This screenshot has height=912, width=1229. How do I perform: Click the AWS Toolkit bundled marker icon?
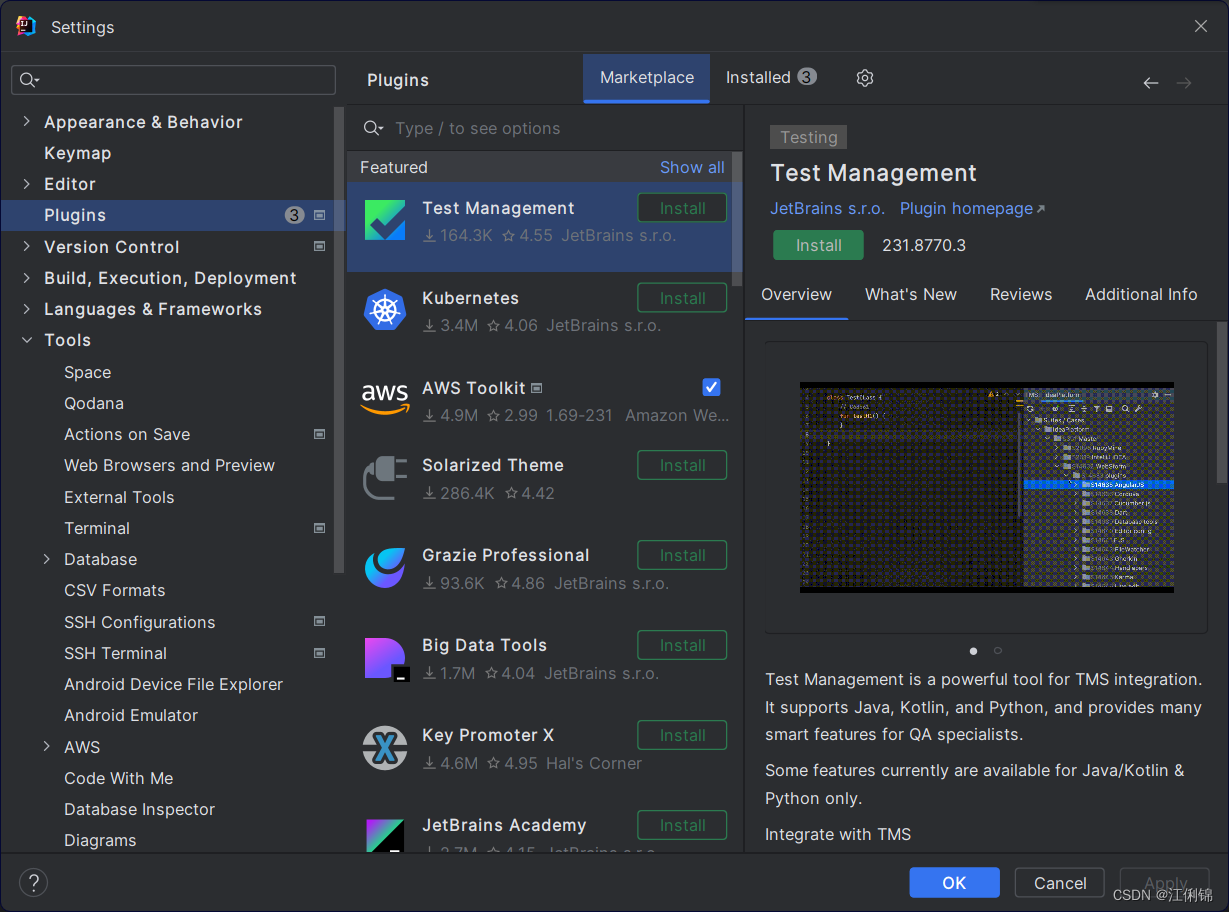[x=537, y=388]
